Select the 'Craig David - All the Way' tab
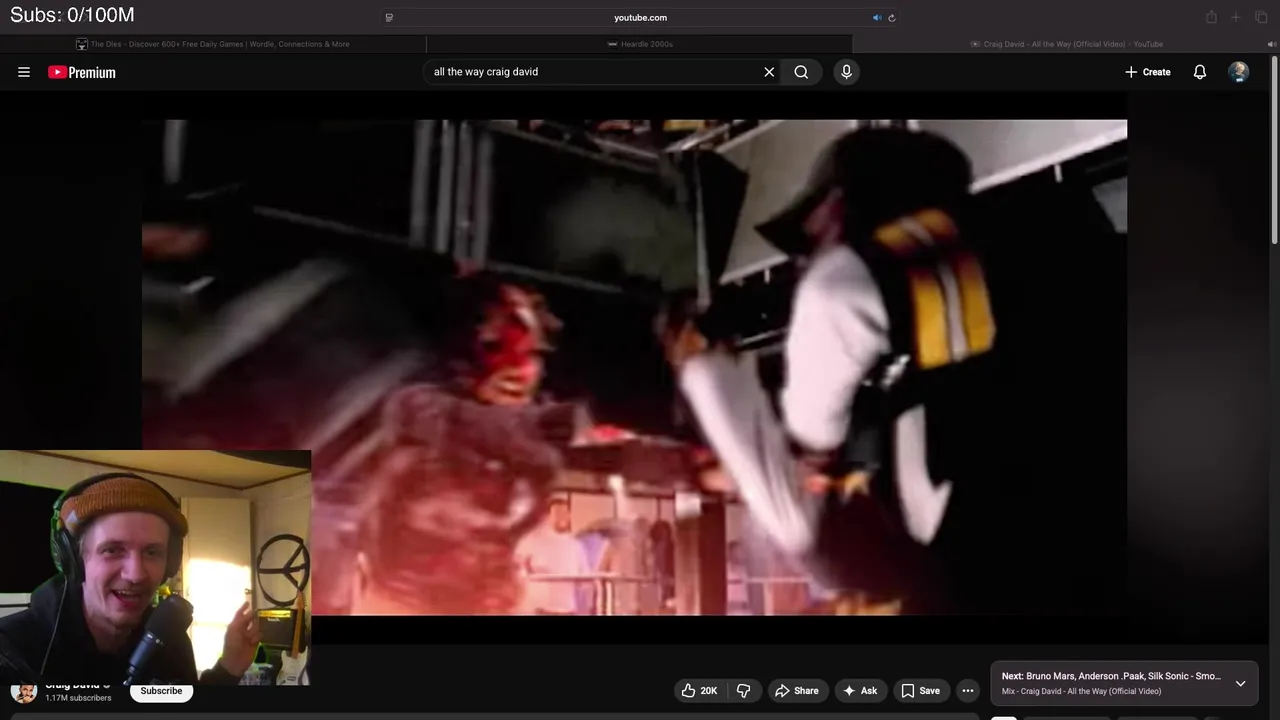 1066,44
